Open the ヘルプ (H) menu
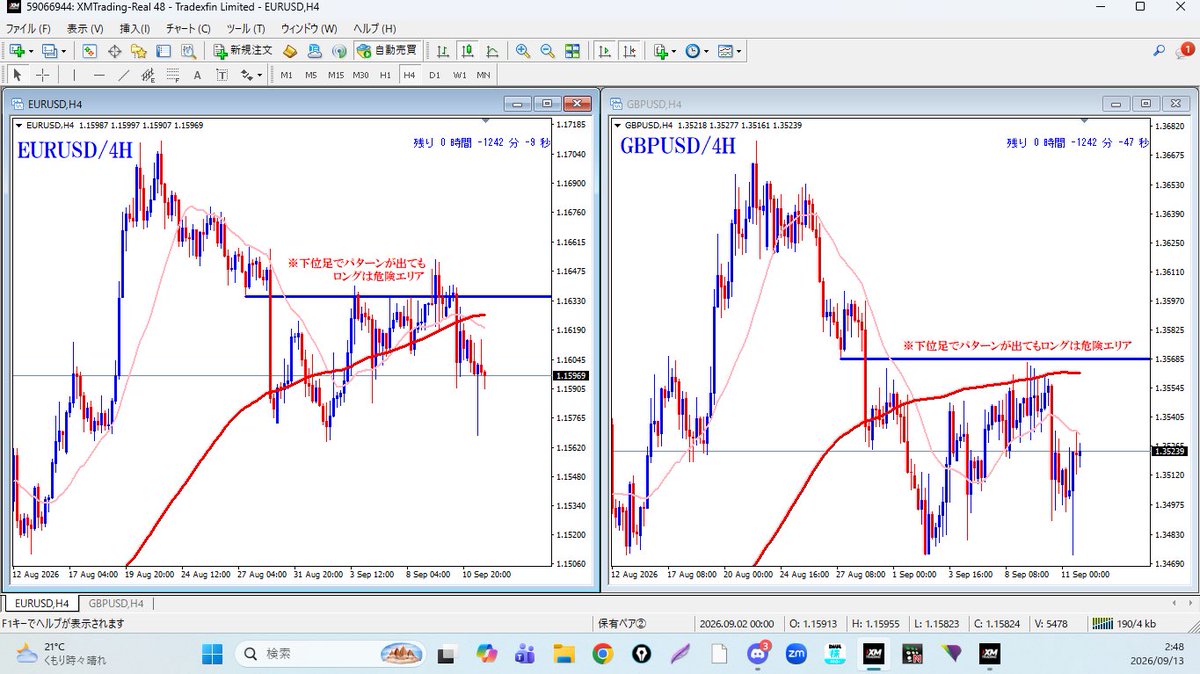Viewport: 1200px width, 674px height. (375, 28)
